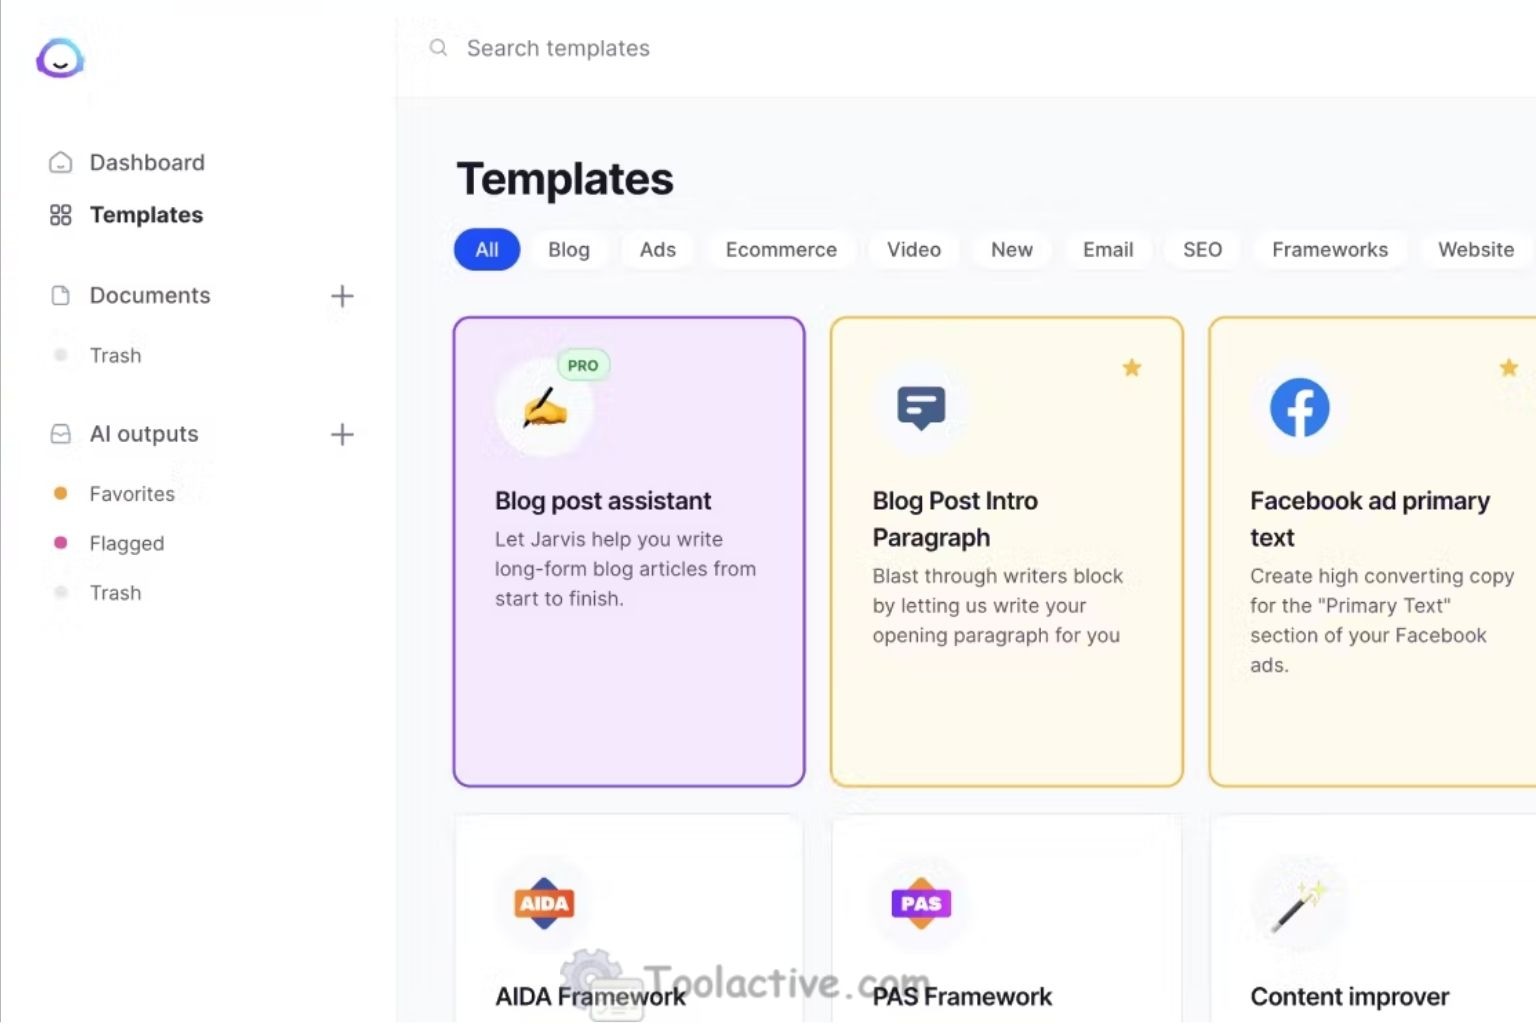
Task: Select the Templates grid icon
Action: pos(60,214)
